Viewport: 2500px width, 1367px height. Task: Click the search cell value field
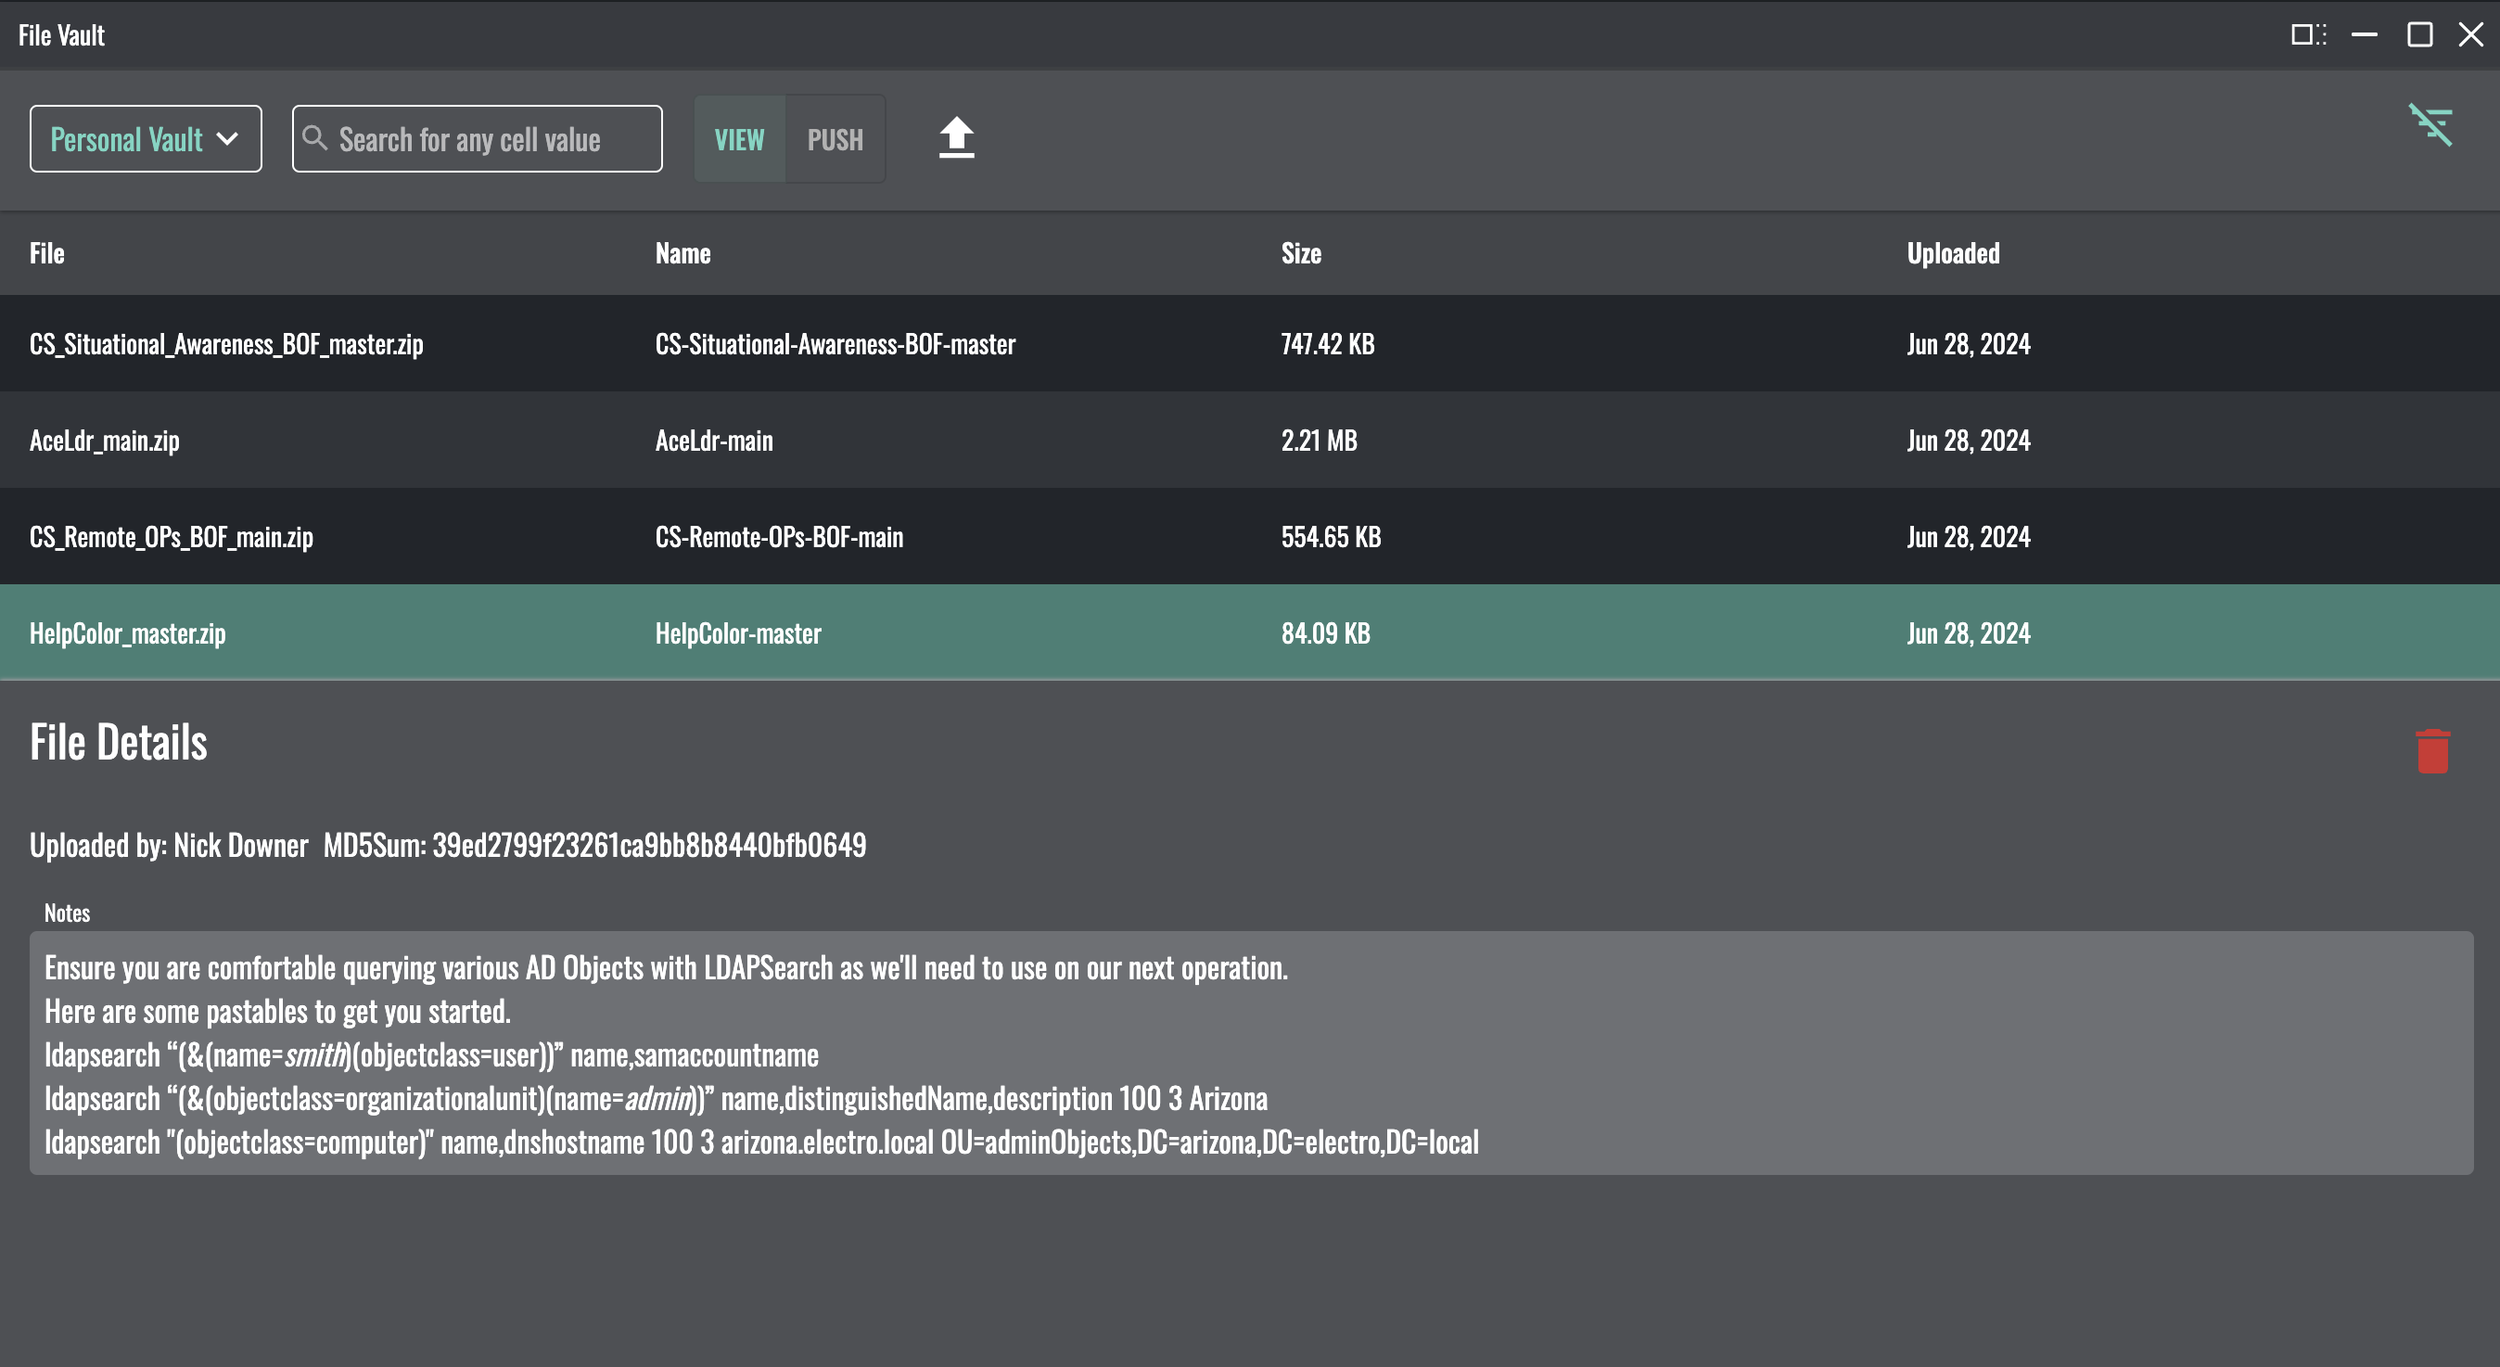pos(490,139)
